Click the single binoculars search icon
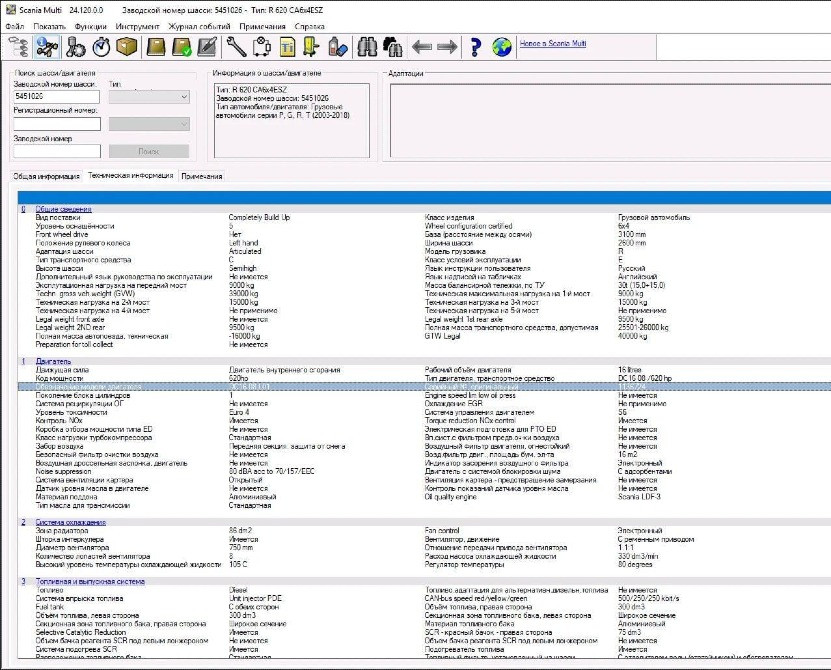 coord(367,47)
